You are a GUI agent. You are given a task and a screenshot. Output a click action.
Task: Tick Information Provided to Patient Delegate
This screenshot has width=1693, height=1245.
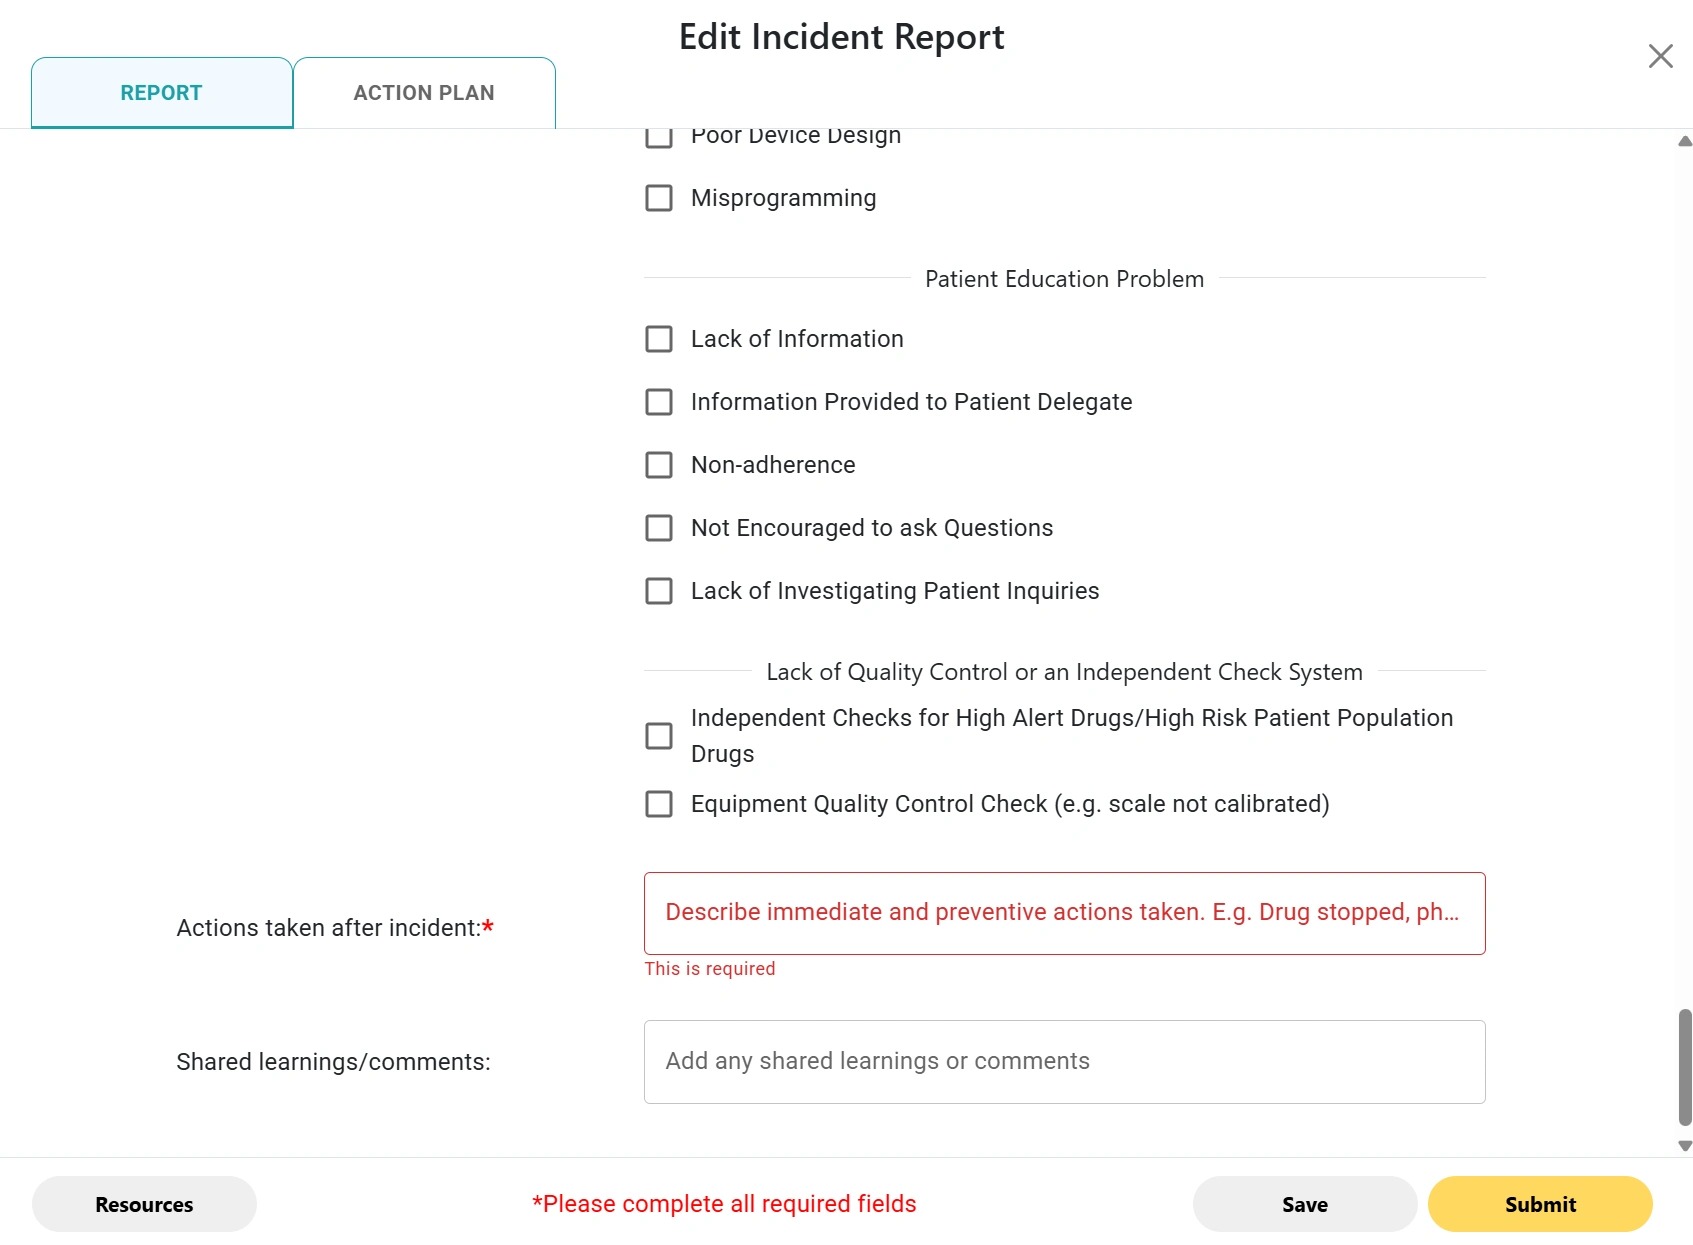point(659,402)
